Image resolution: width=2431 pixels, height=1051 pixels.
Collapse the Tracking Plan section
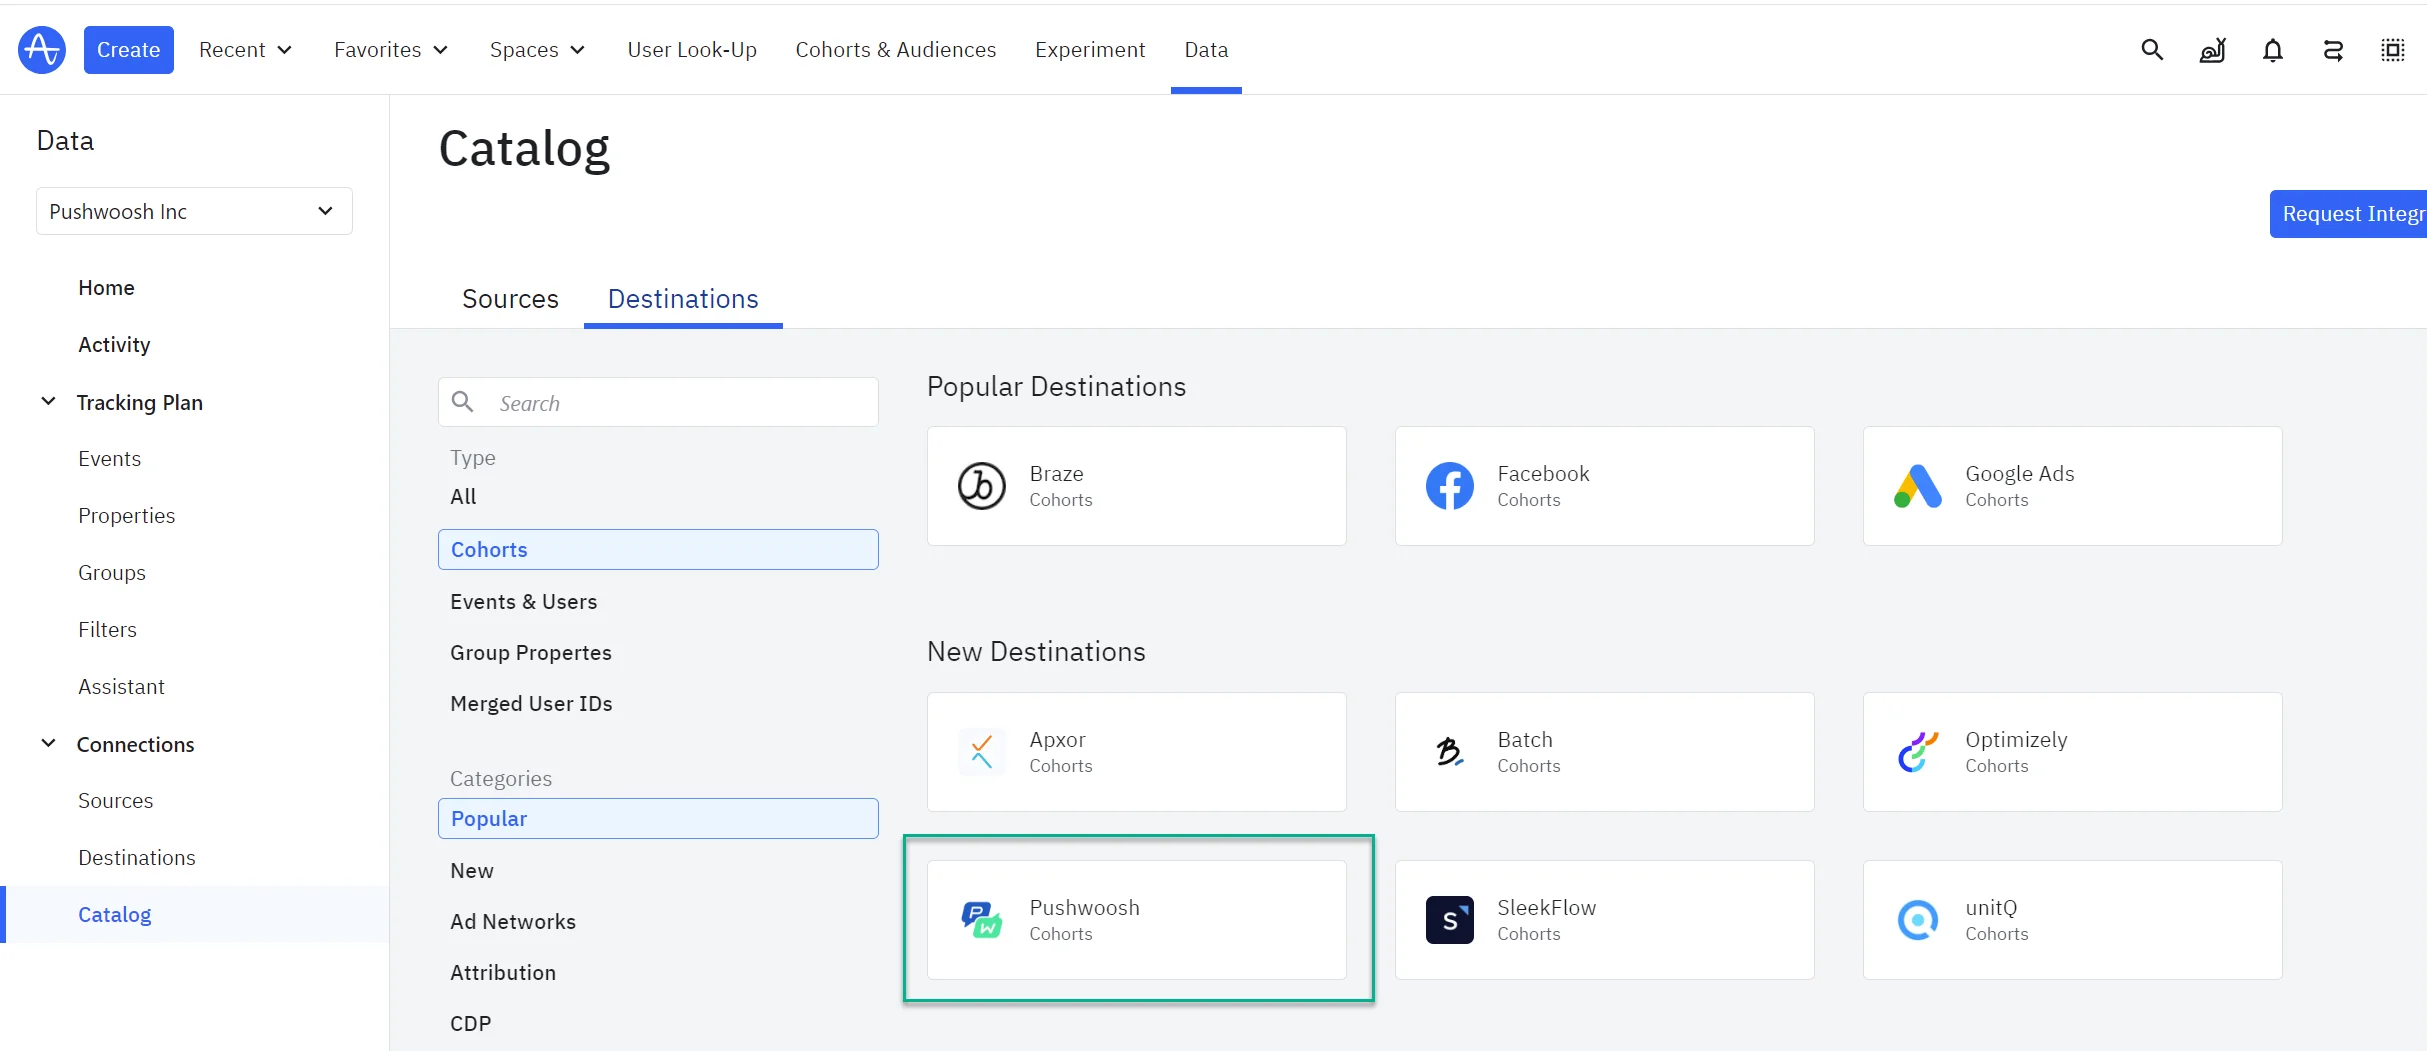point(48,402)
